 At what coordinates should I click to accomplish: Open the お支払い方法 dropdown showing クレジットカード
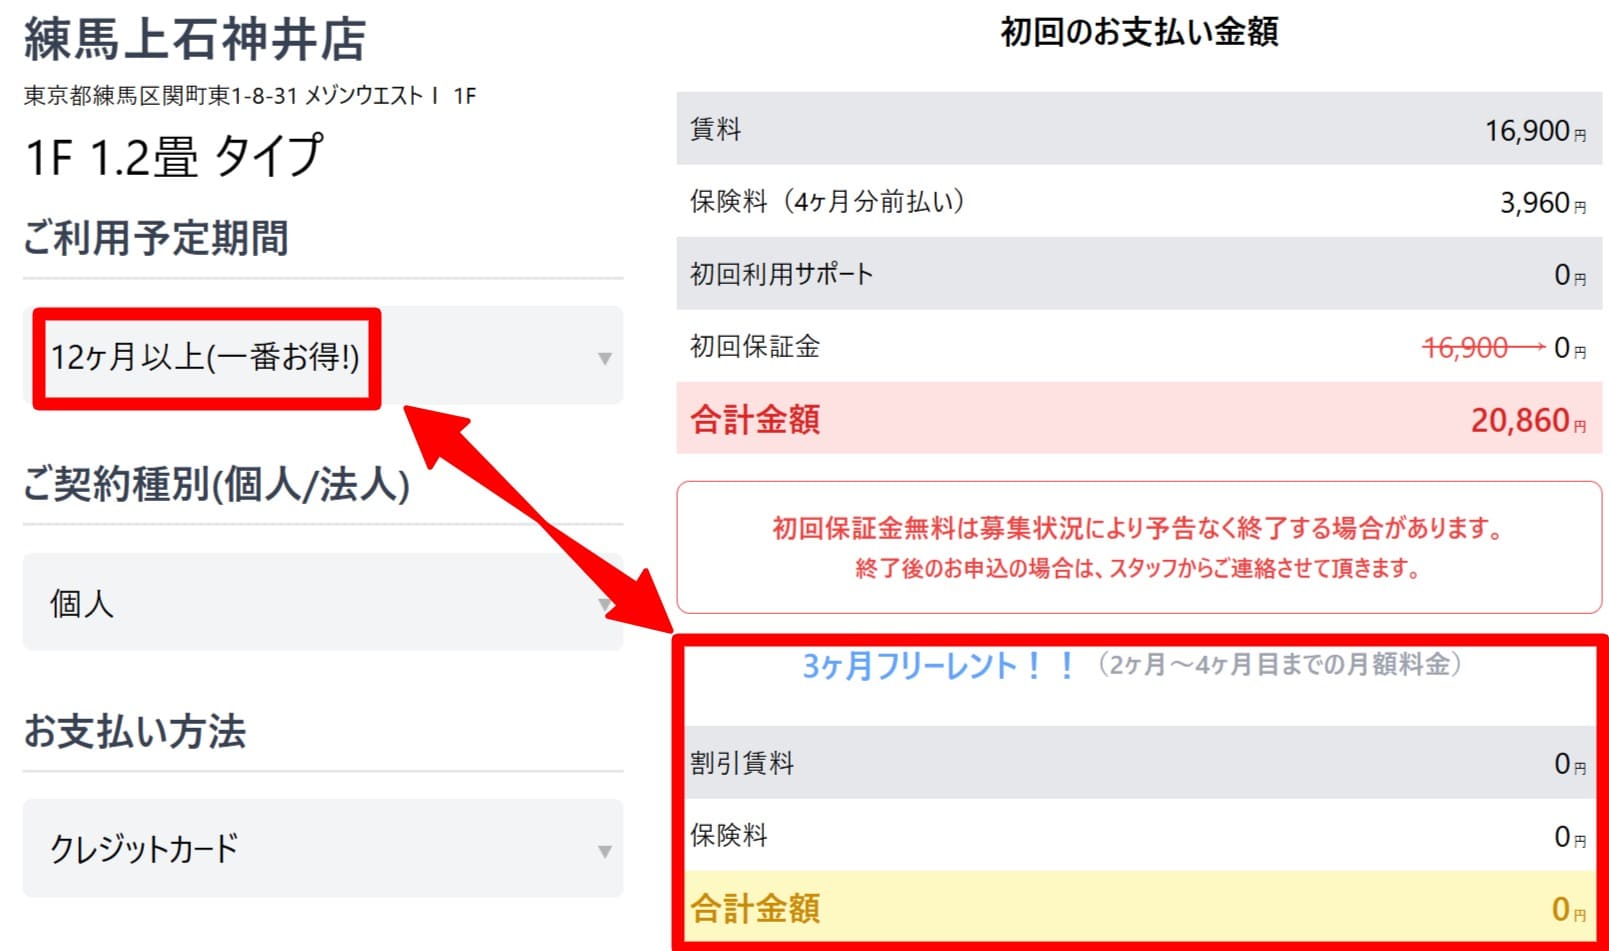coord(322,848)
